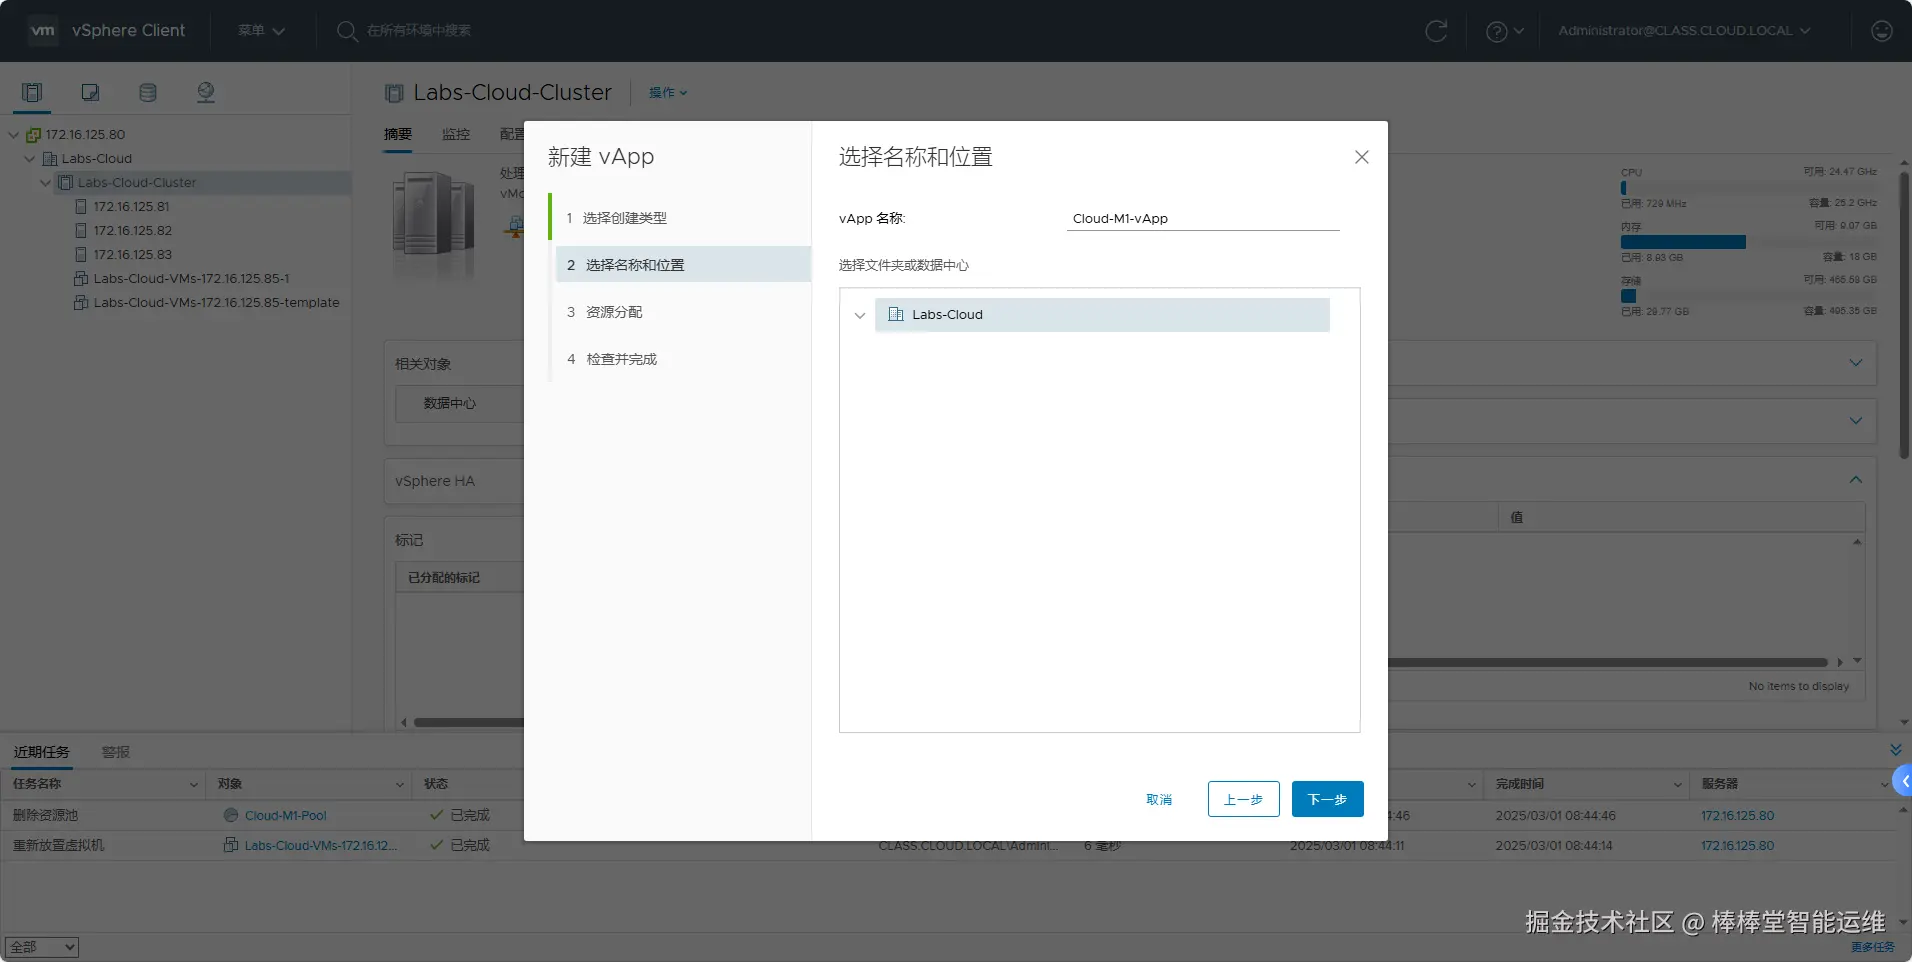Click the 下一步 next button

(1327, 799)
